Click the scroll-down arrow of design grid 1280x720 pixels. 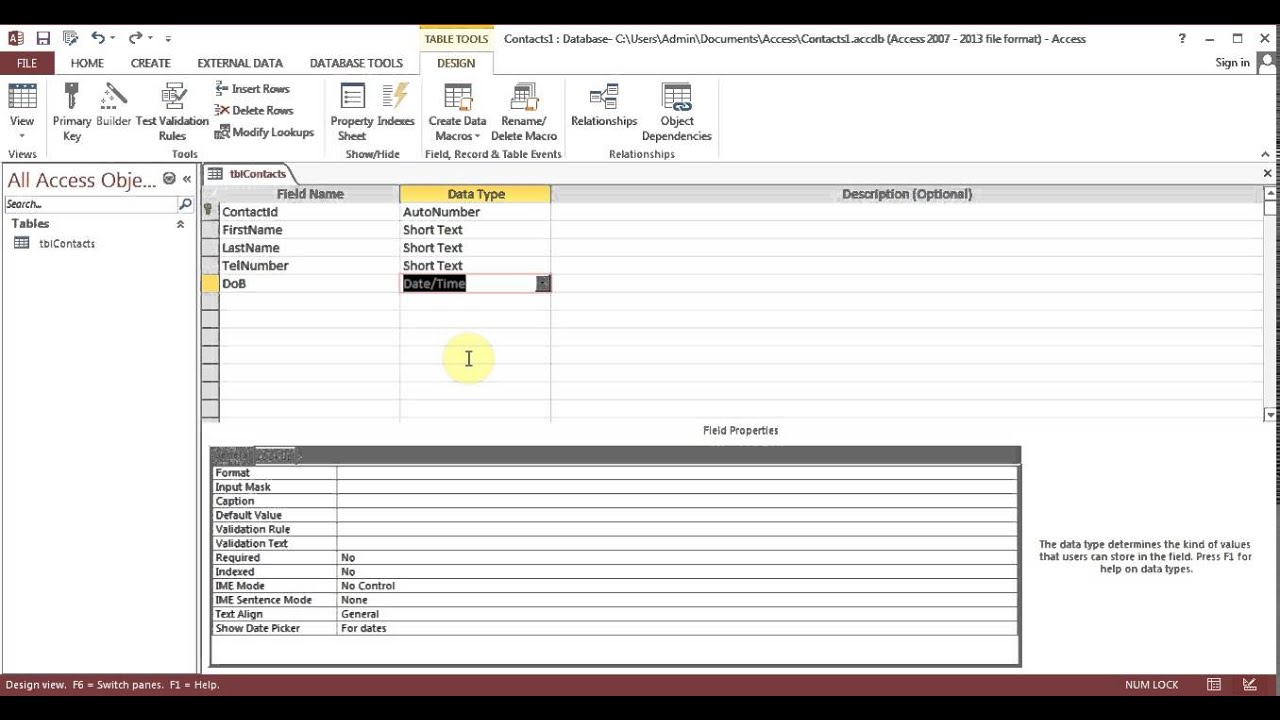1271,415
